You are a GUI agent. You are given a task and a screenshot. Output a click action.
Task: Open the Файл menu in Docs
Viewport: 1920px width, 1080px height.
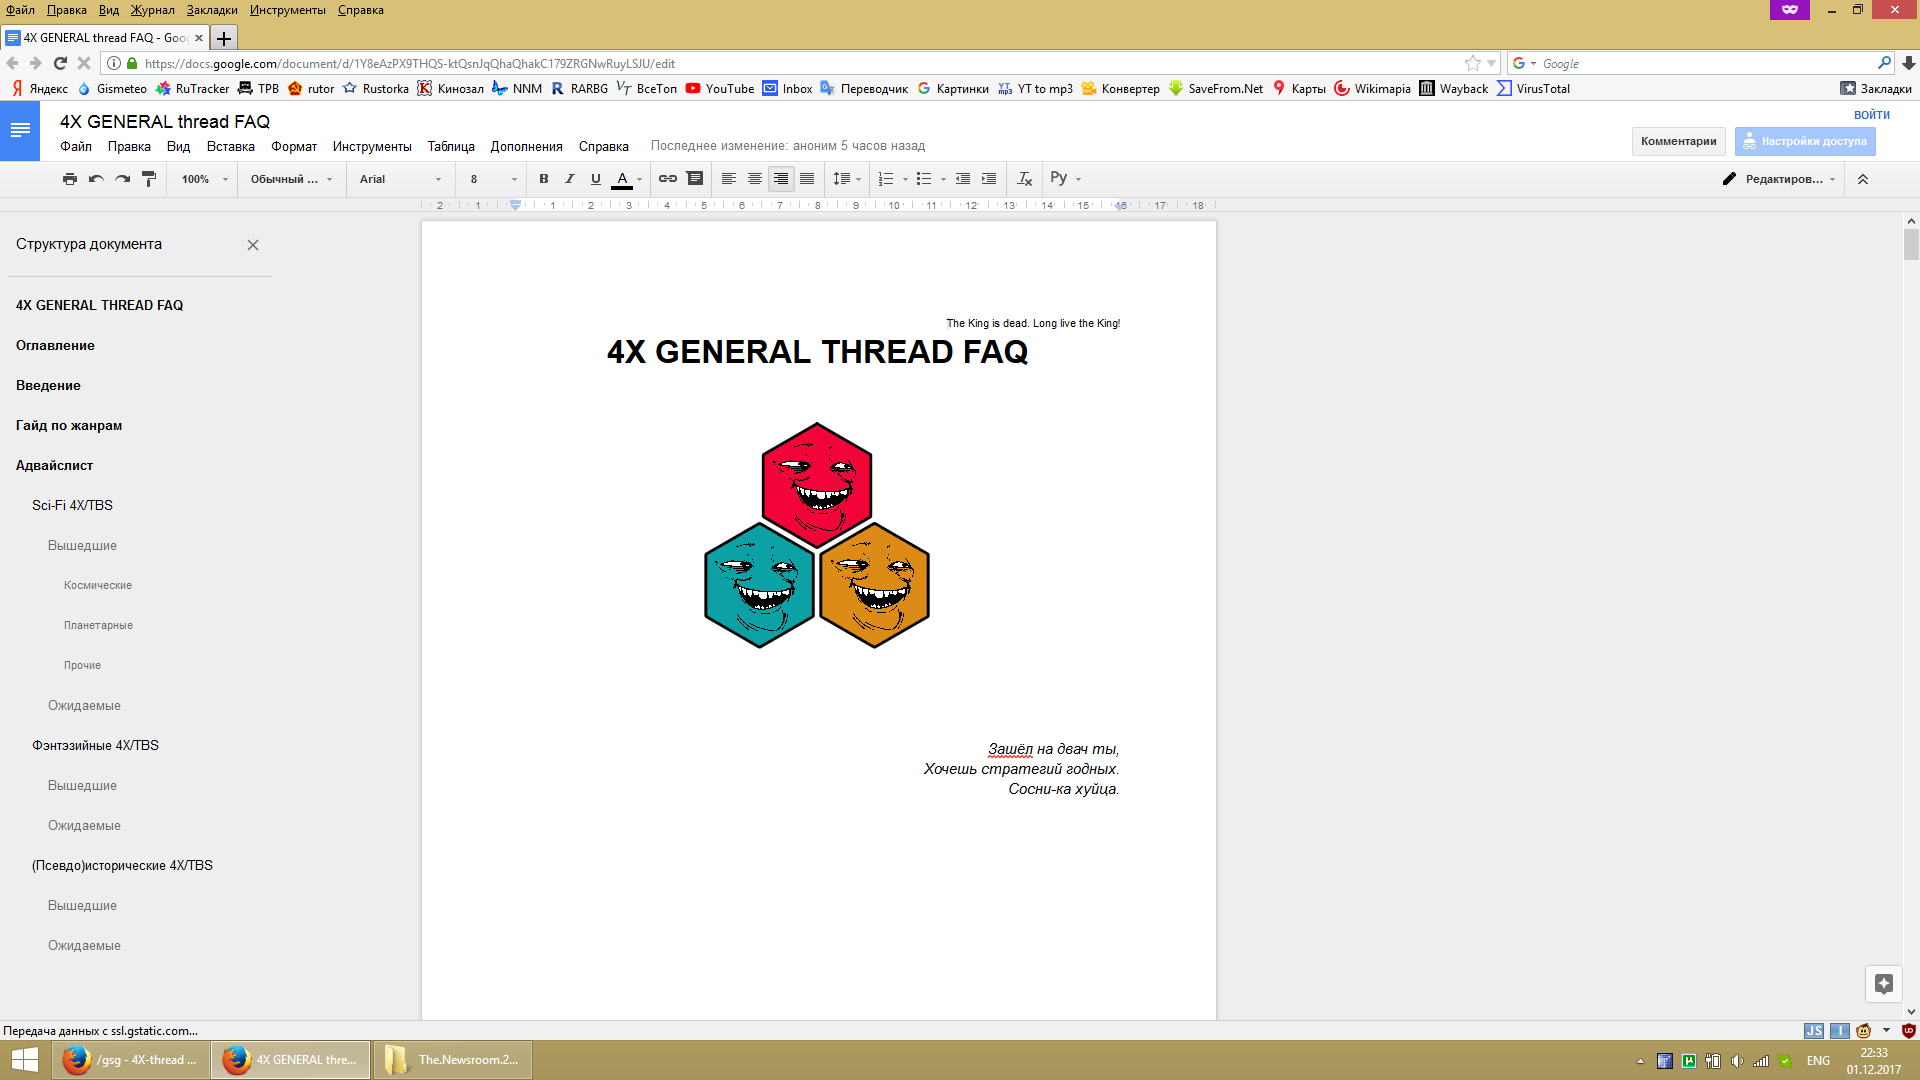(x=76, y=146)
